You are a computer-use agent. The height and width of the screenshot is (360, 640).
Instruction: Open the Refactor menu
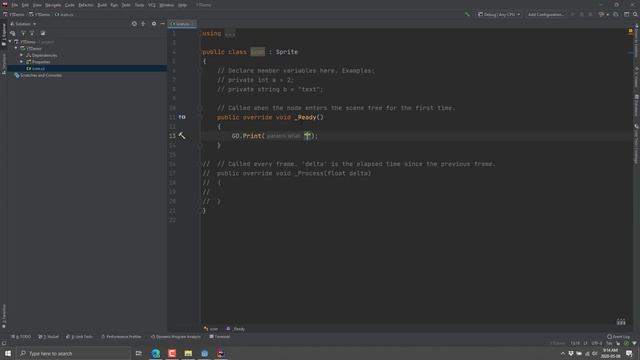pyautogui.click(x=86, y=5)
